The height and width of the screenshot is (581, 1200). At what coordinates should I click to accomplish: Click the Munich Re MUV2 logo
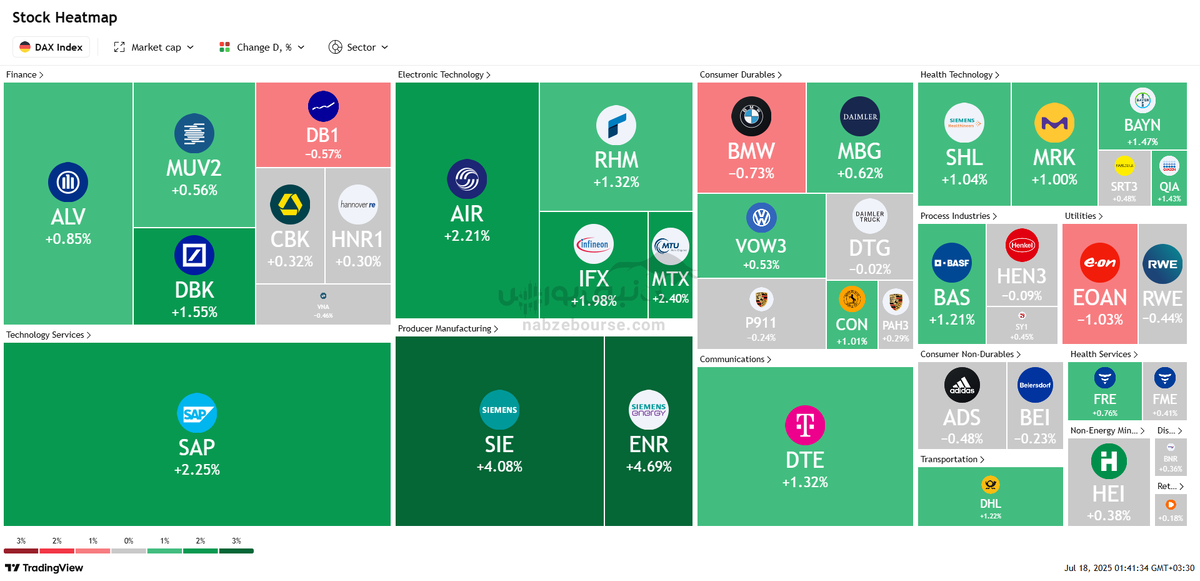point(194,134)
